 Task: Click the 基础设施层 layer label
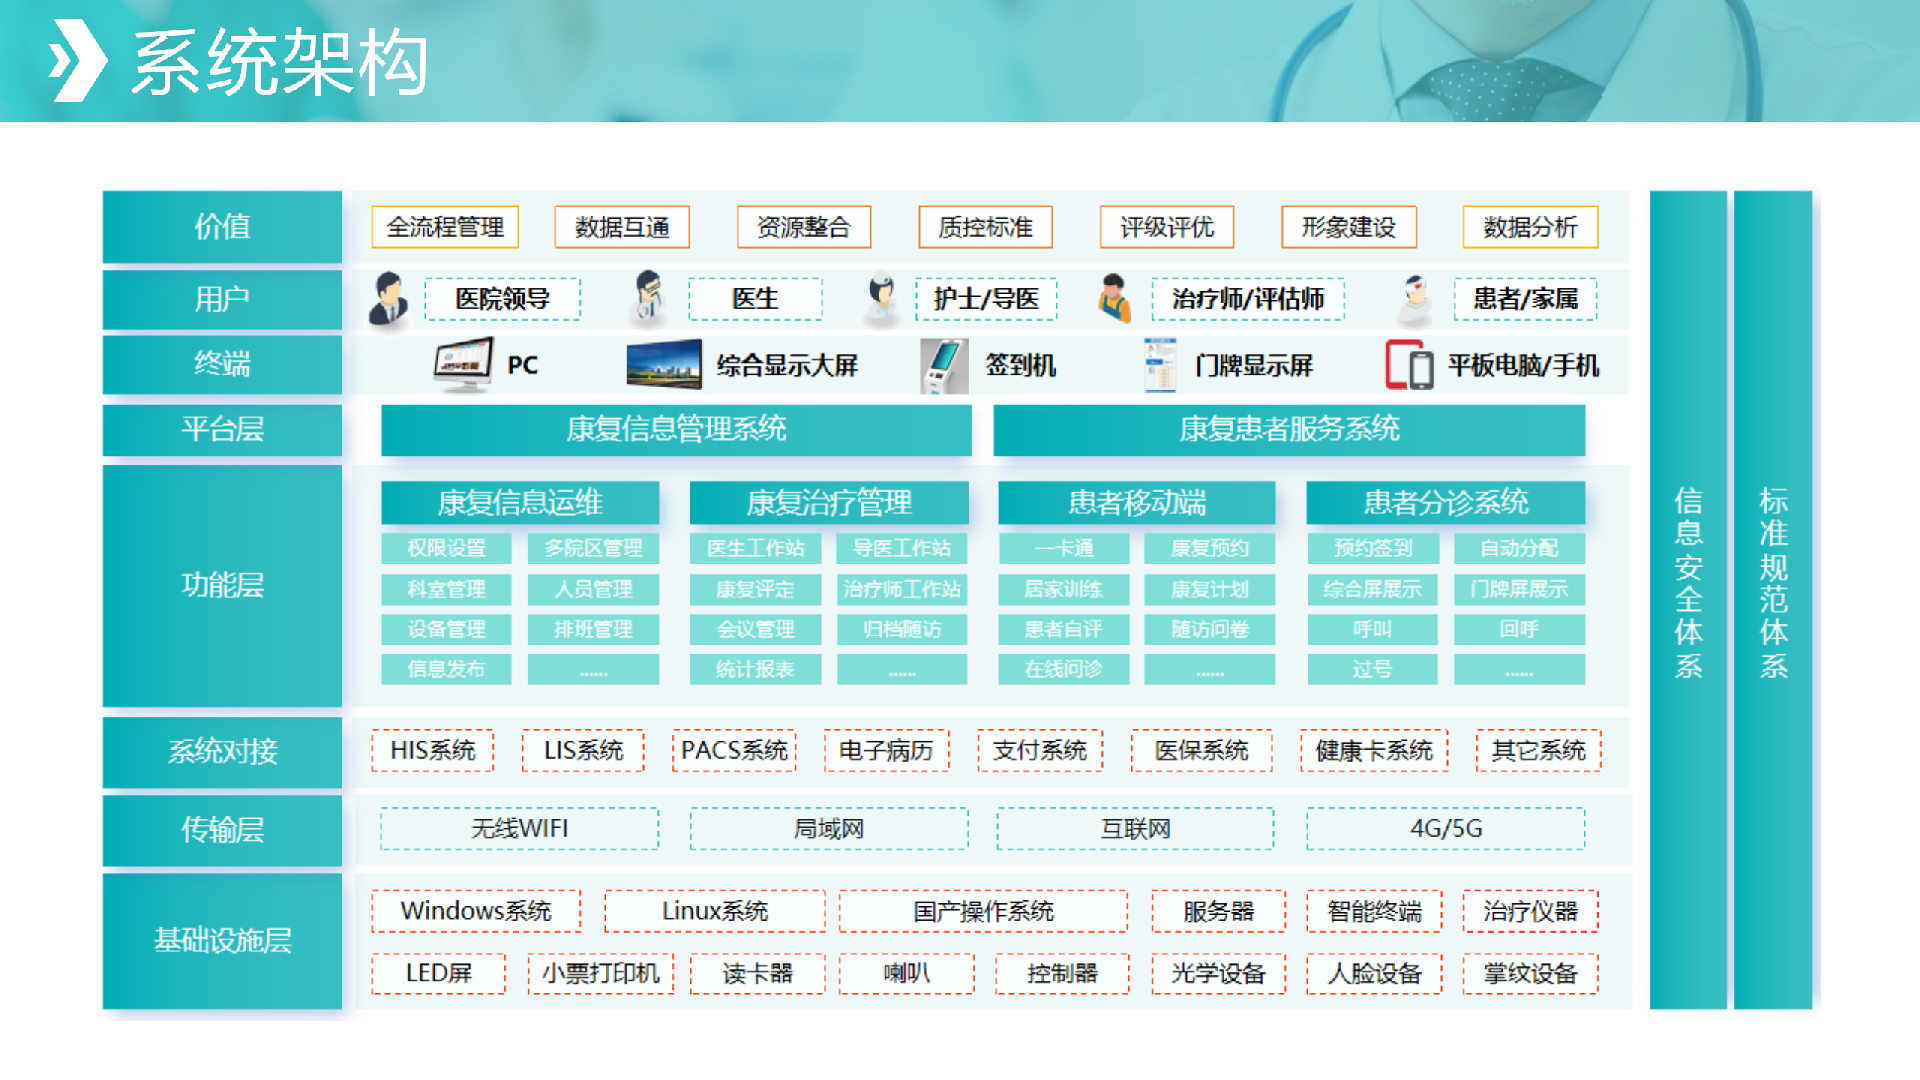pyautogui.click(x=222, y=940)
